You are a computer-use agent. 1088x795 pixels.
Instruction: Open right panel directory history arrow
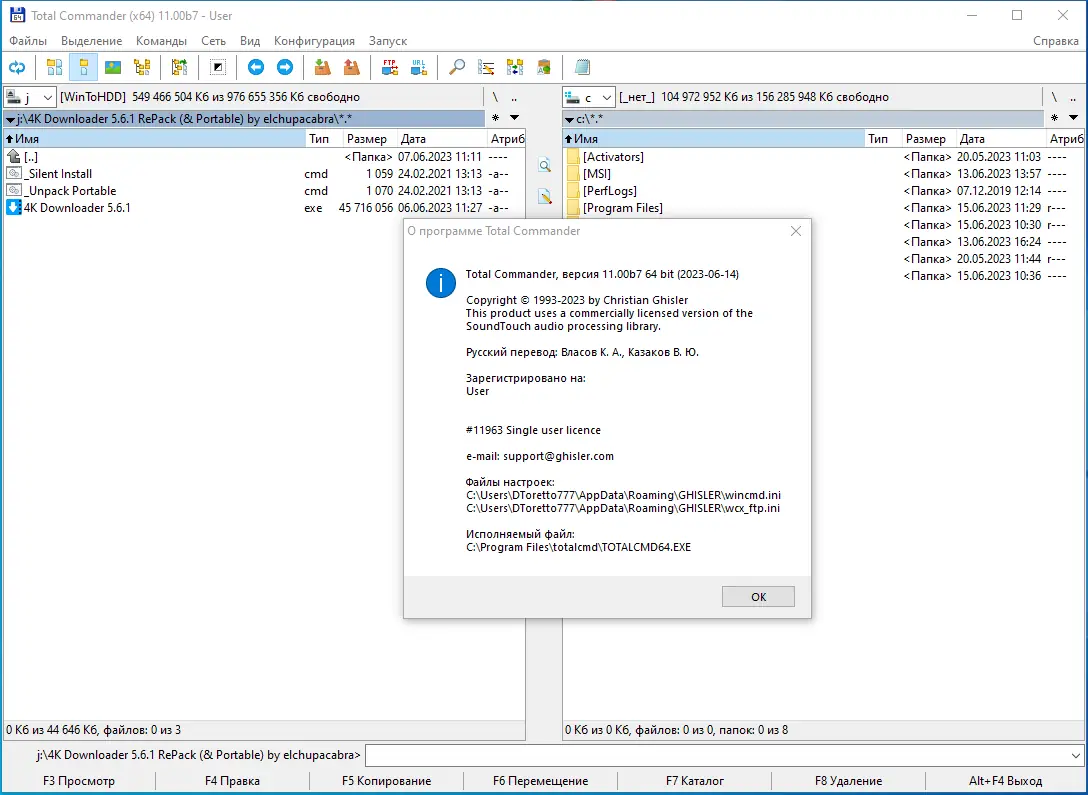(1073, 118)
